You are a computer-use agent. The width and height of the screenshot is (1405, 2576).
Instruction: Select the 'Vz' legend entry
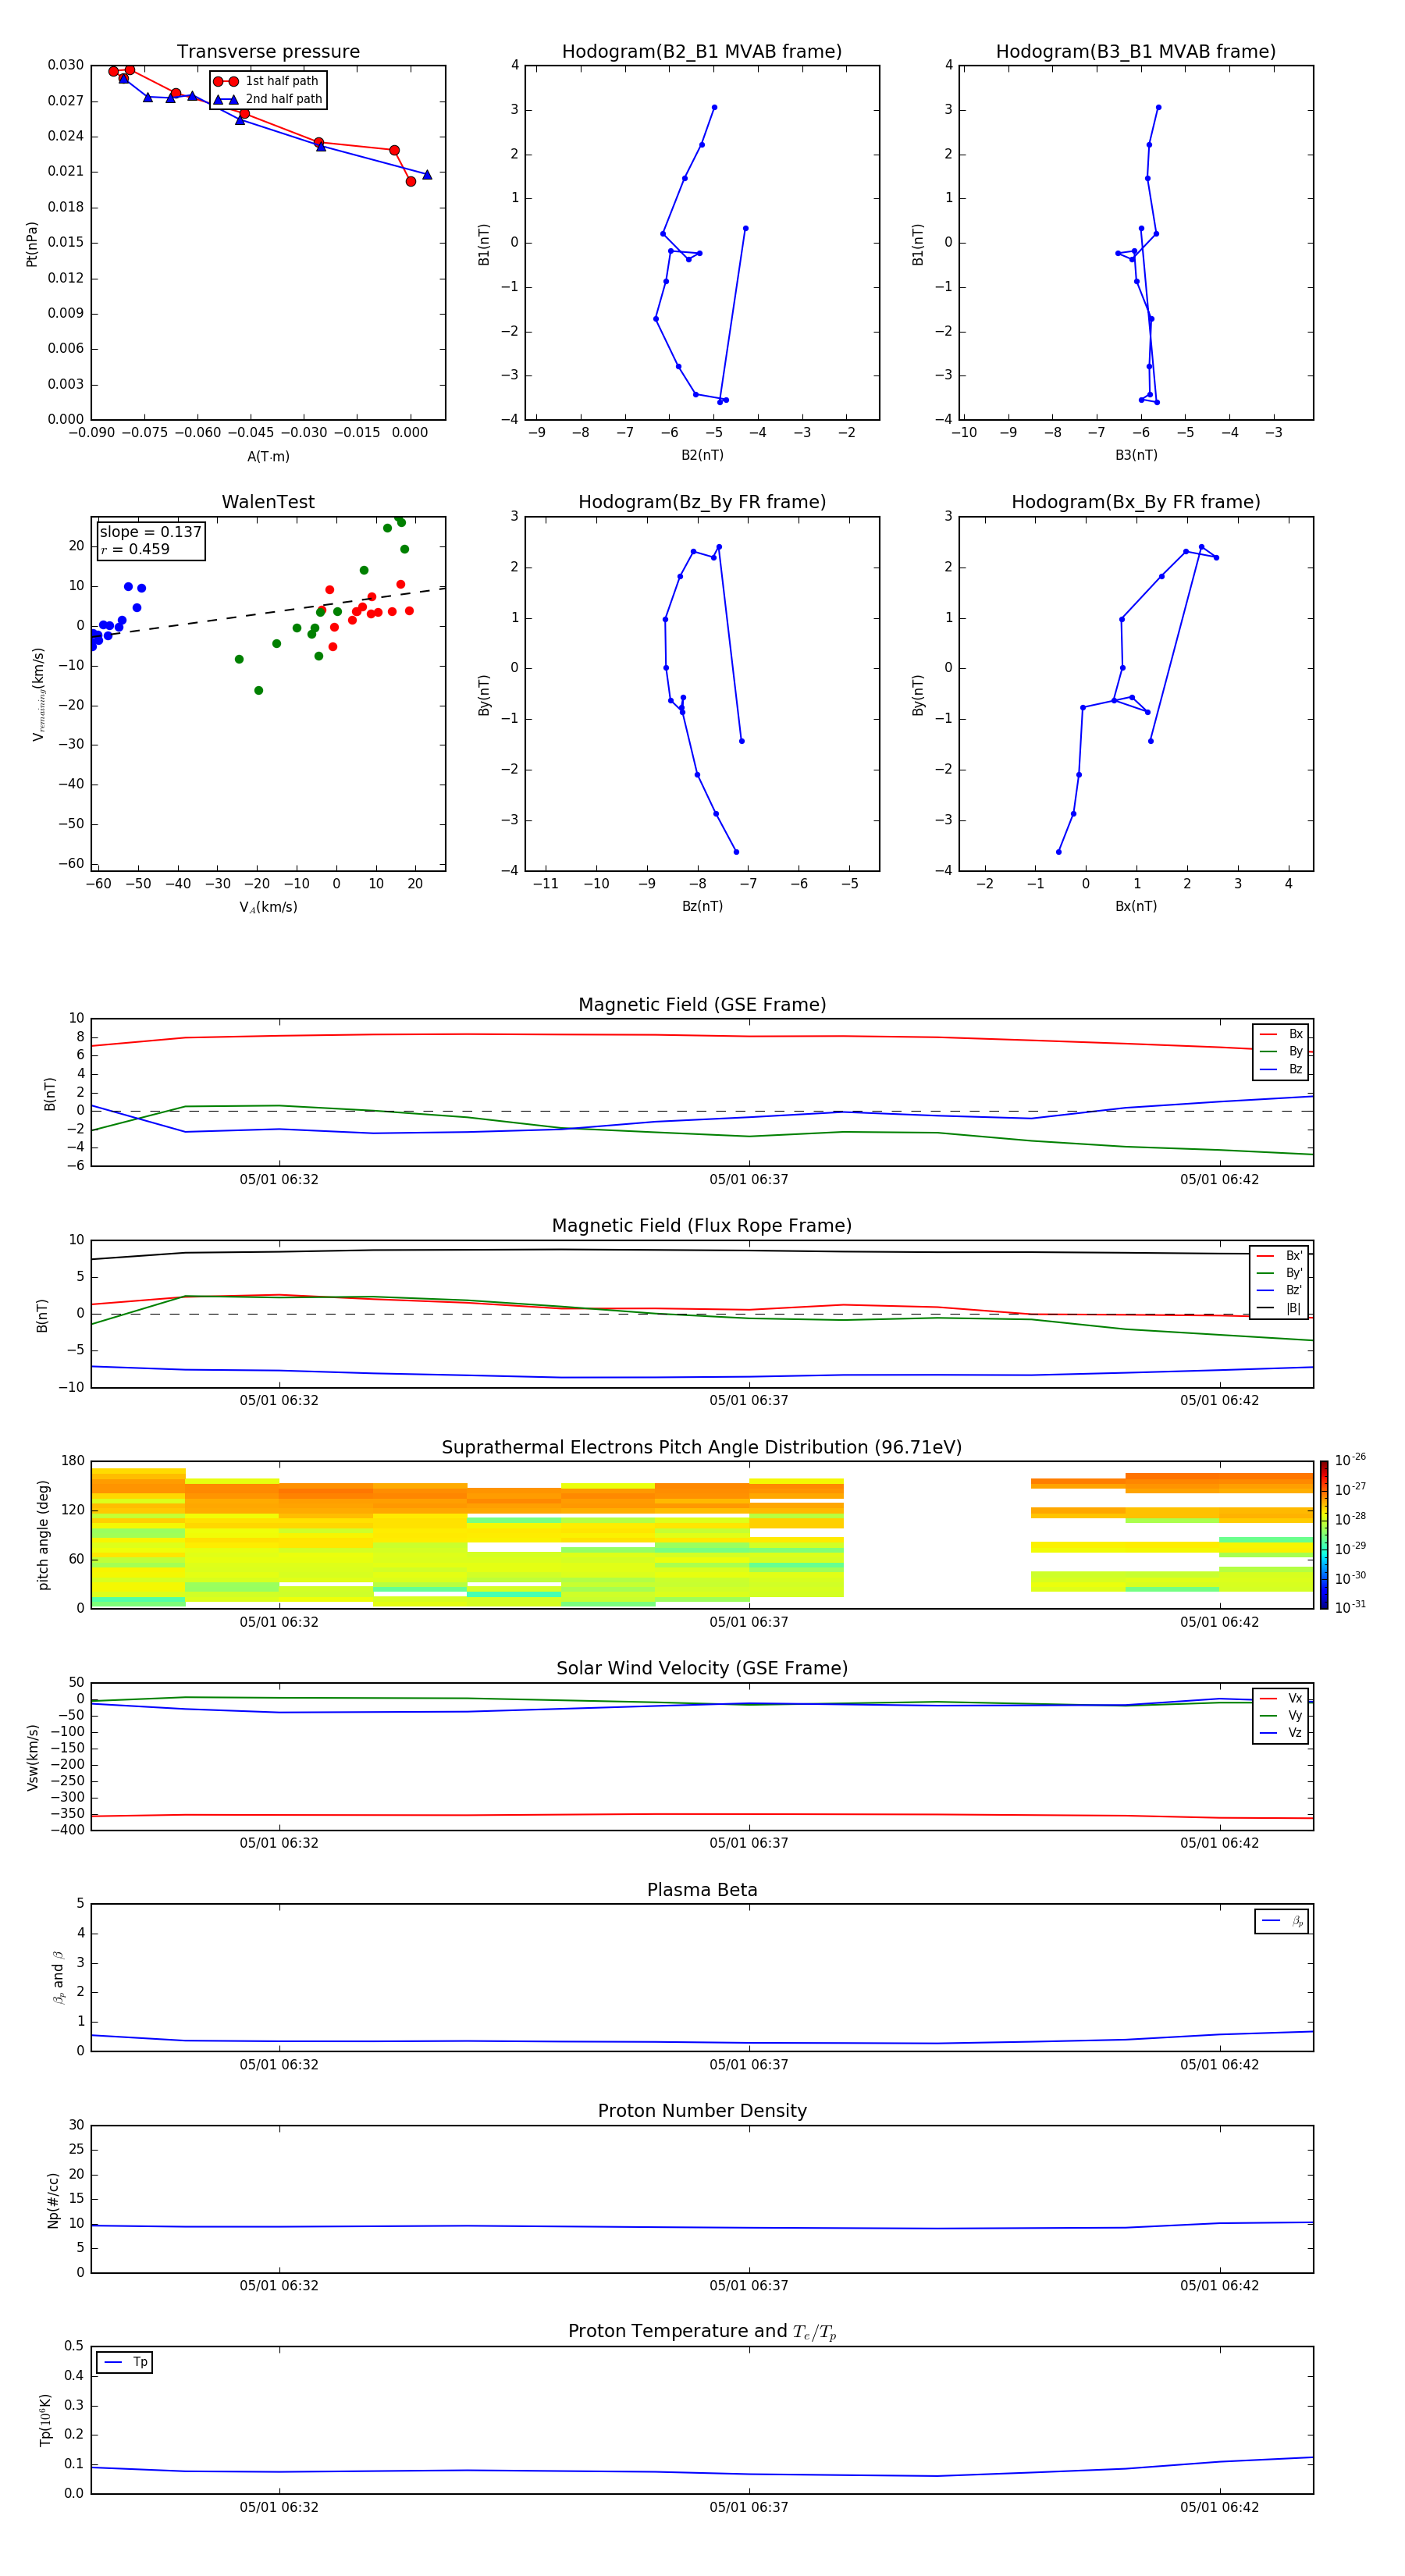point(1282,1733)
